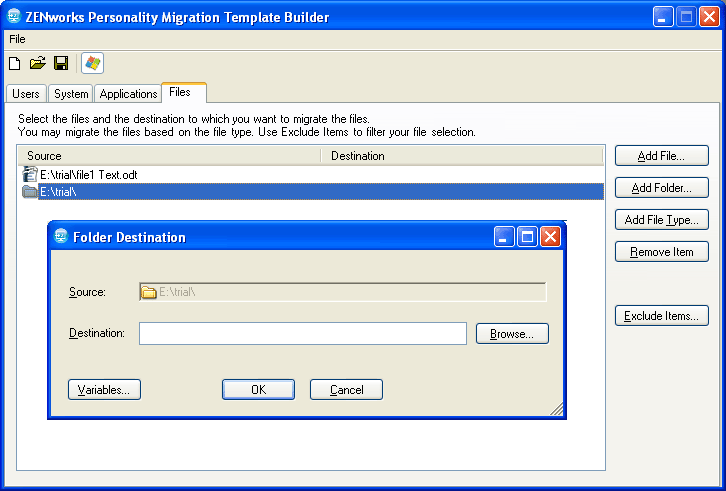Click the dialog resize grip corner
The width and height of the screenshot is (726, 491).
pos(557,409)
